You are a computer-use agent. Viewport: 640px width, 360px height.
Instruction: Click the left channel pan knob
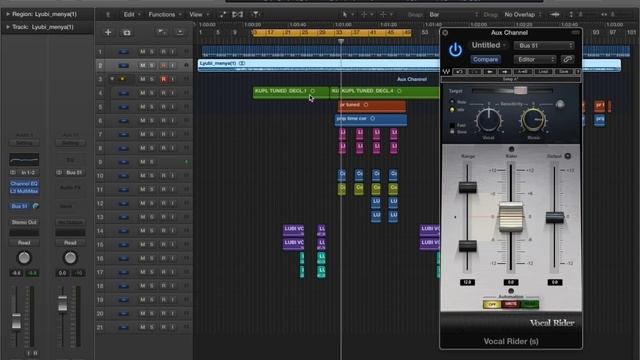pyautogui.click(x=24, y=258)
